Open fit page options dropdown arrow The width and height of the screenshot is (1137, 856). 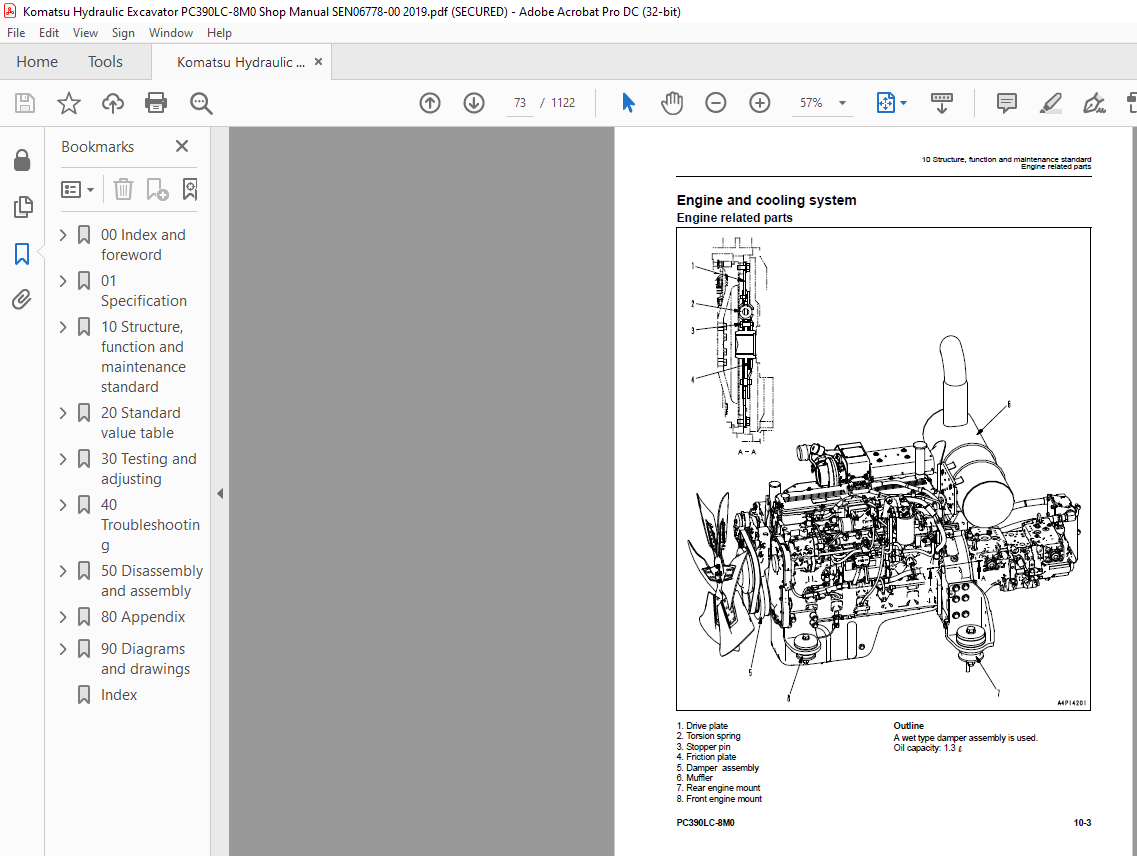904,103
